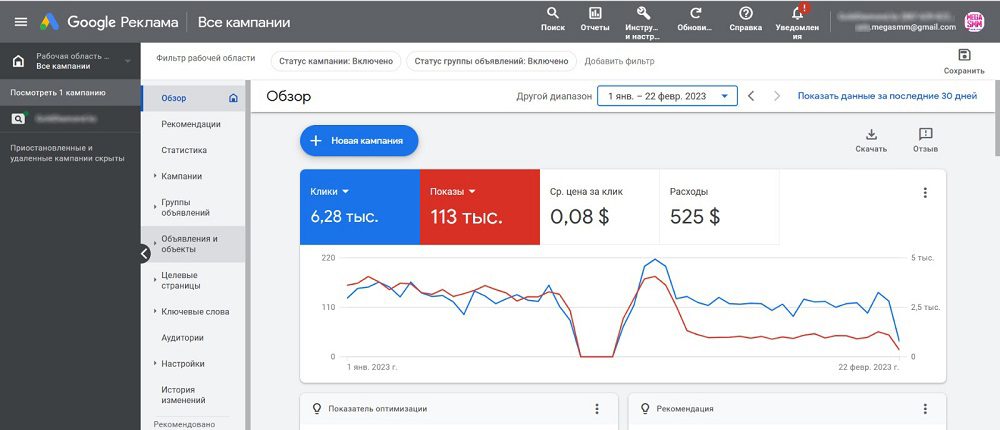Open the Показатель оптимизации three-dot menu
Screen dimensions: 1000x430
point(597,409)
